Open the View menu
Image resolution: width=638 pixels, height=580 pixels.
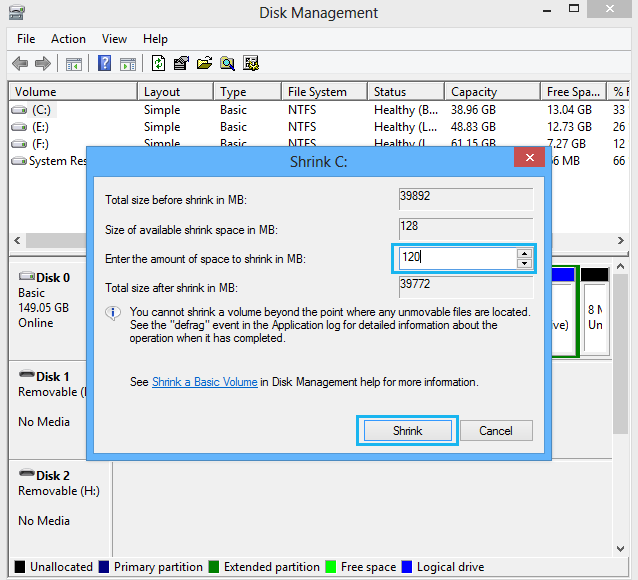(x=114, y=39)
